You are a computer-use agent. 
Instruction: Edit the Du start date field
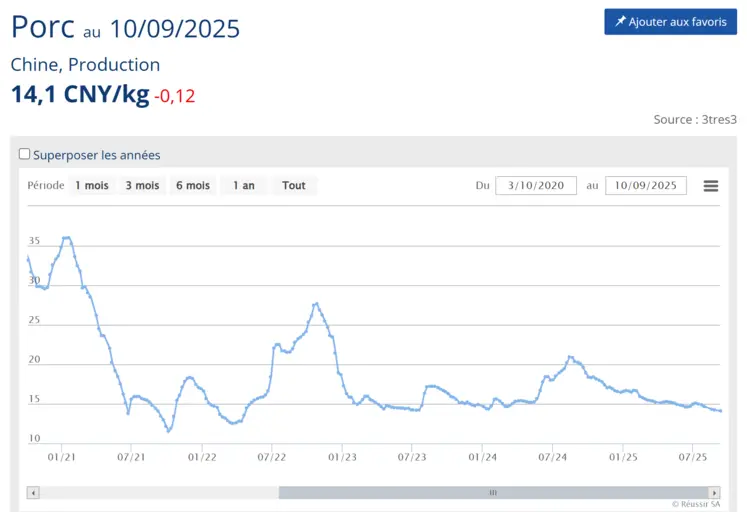pos(536,185)
